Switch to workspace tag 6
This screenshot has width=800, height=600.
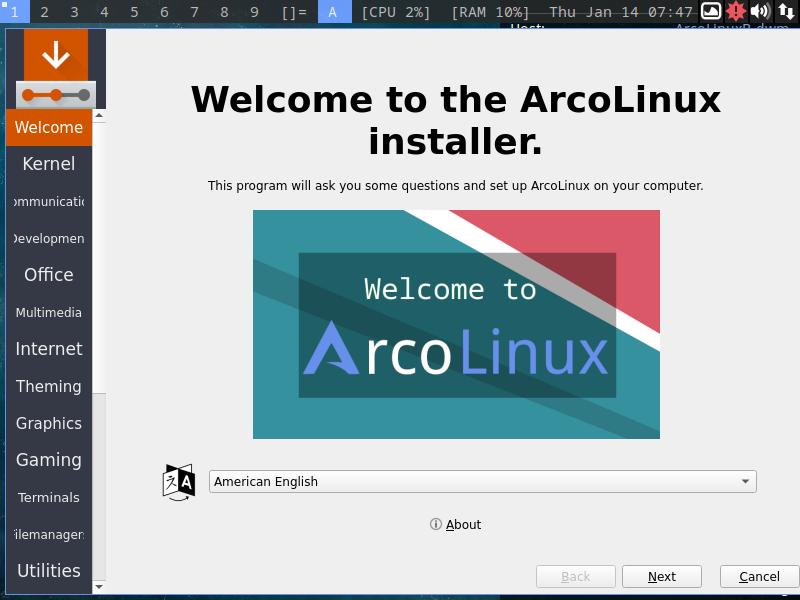click(x=164, y=12)
